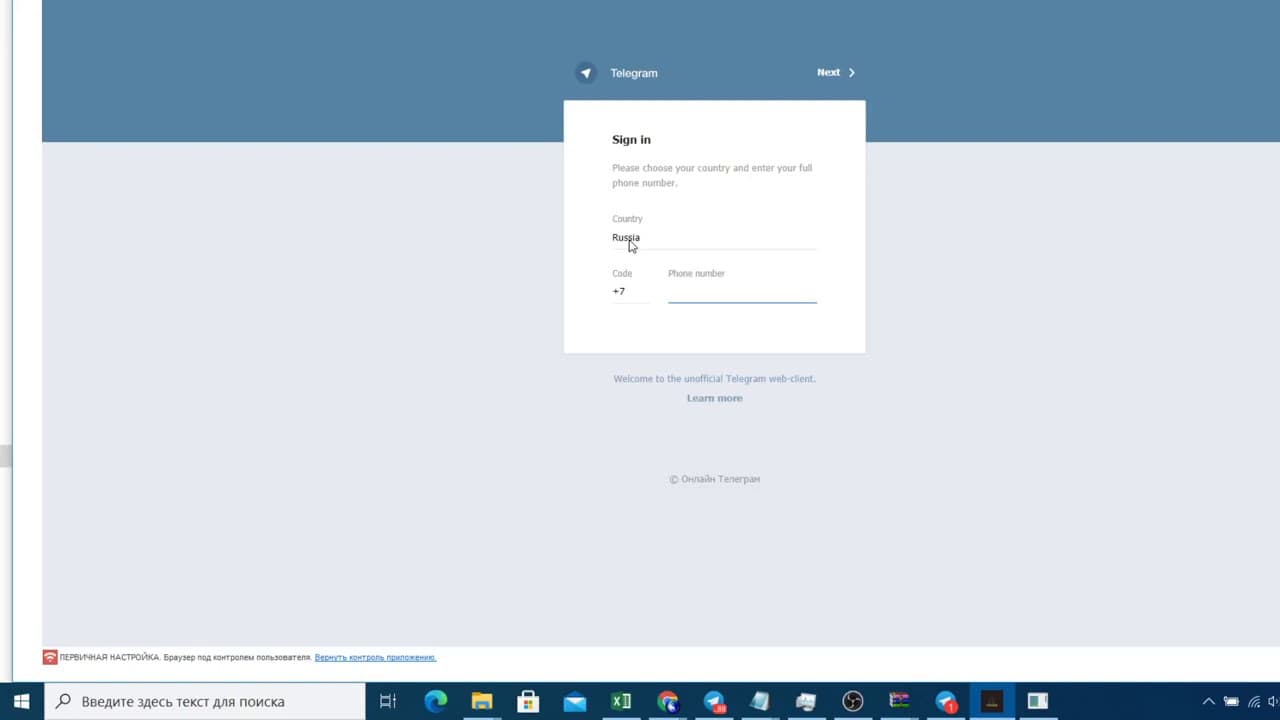Viewport: 1280px width, 720px height.
Task: Open OBS Studio from the taskbar
Action: [x=852, y=701]
